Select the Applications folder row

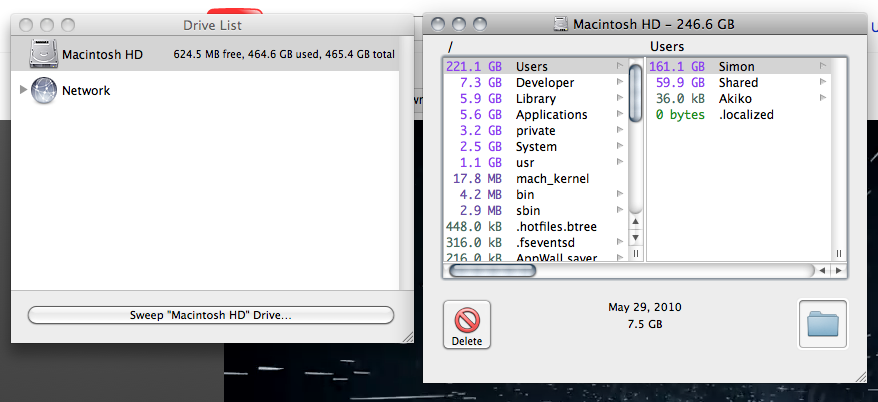[x=536, y=115]
